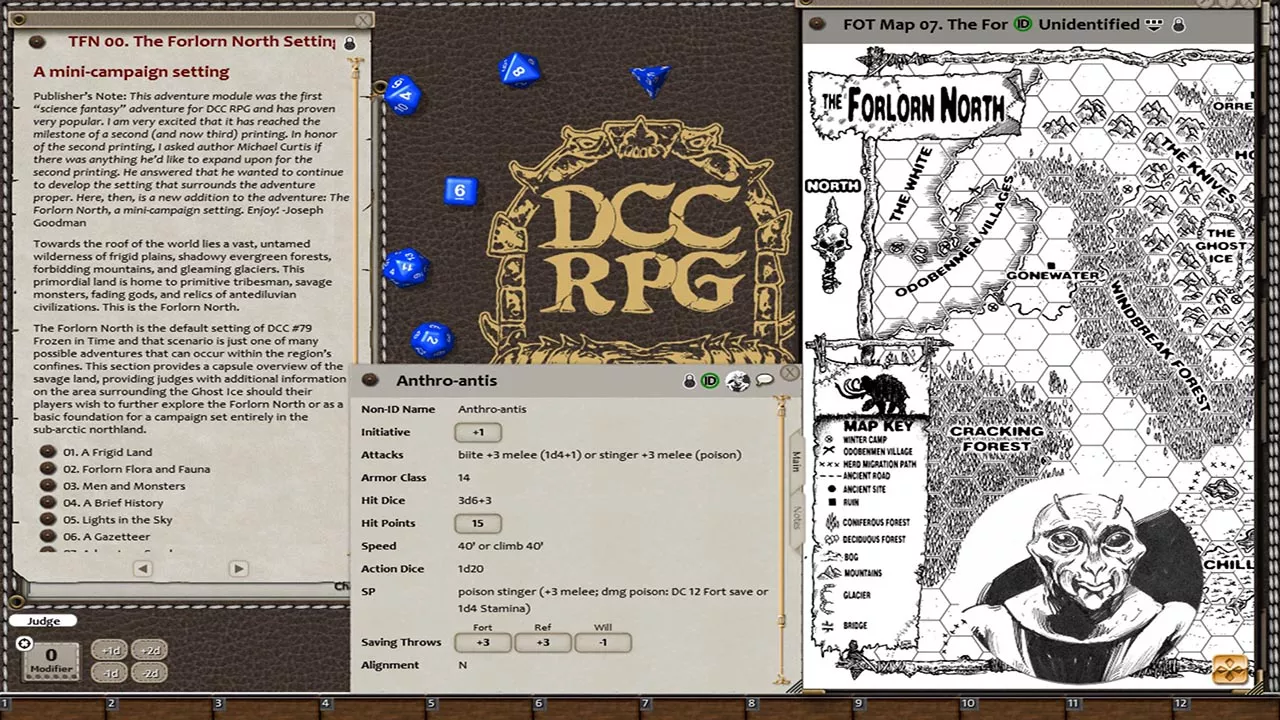
Task: Click the orange map tool icon at map corner
Action: pos(1230,669)
